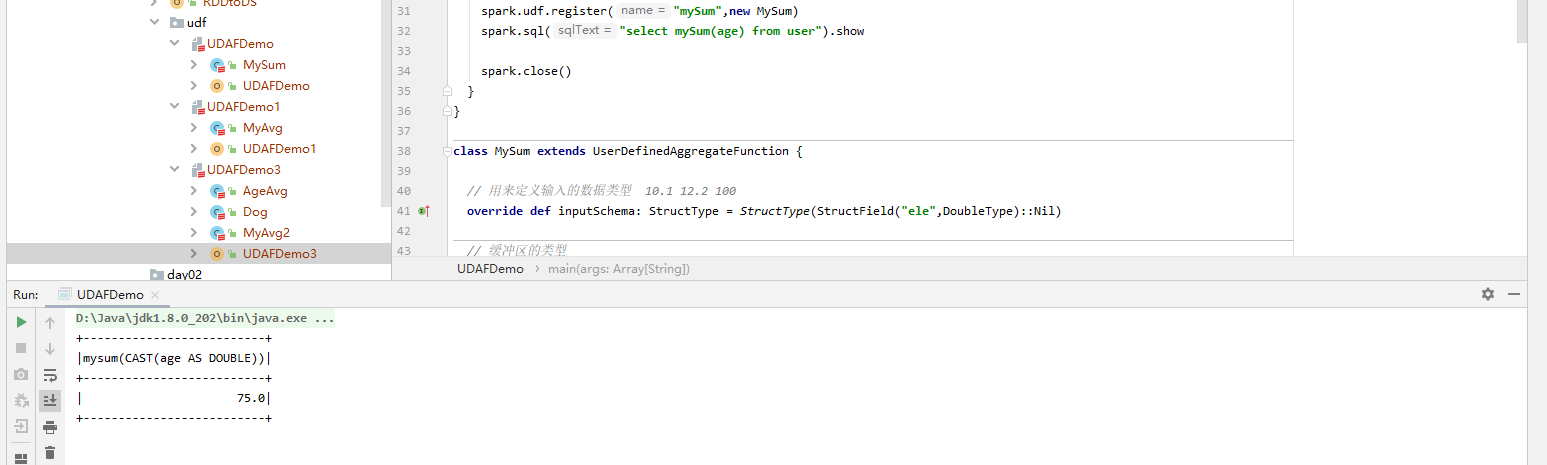
Task: Select the day02 folder in project tree
Action: click(184, 274)
